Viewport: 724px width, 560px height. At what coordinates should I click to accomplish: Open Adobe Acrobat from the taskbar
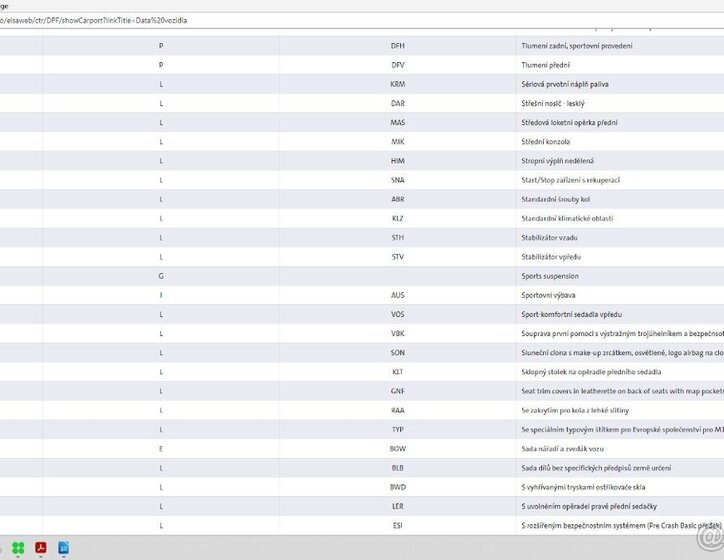pos(42,548)
